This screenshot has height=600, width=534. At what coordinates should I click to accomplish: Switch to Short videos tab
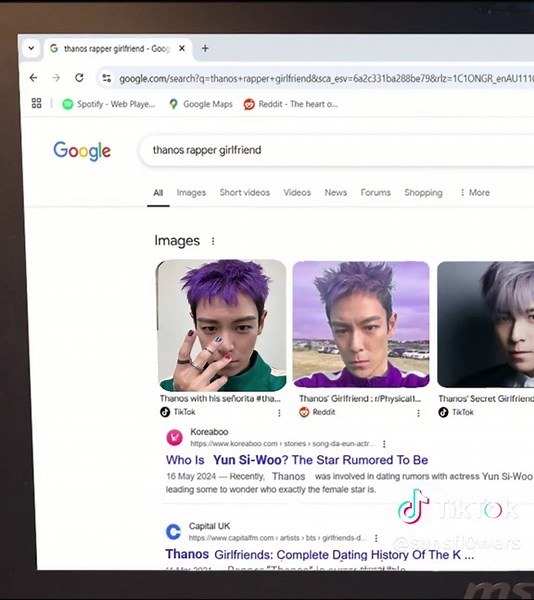(245, 192)
